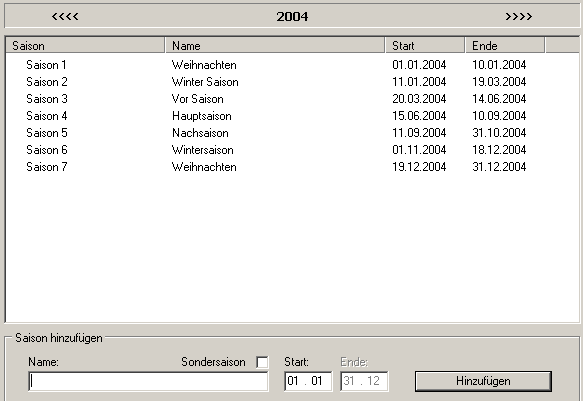The height and width of the screenshot is (401, 583).
Task: Click start date 19.12.2004
Action: (419, 167)
